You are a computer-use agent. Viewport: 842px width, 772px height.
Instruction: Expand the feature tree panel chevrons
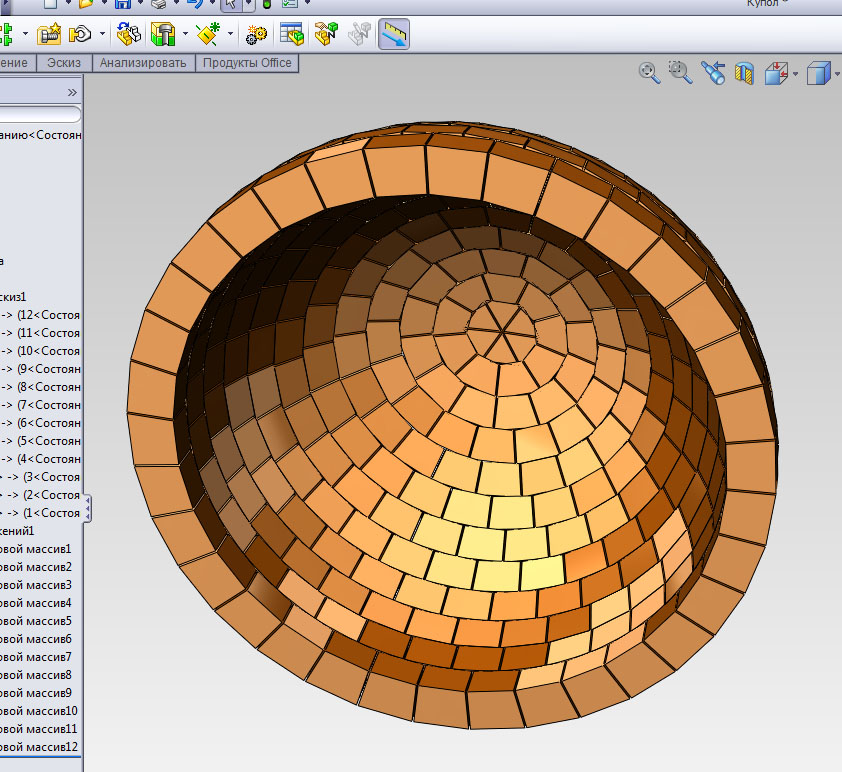(72, 91)
